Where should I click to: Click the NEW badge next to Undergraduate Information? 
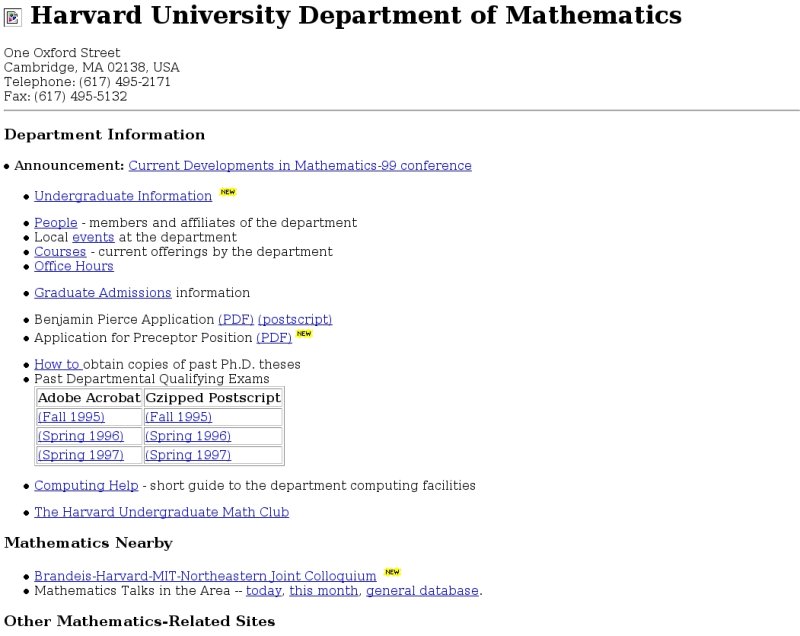(228, 192)
